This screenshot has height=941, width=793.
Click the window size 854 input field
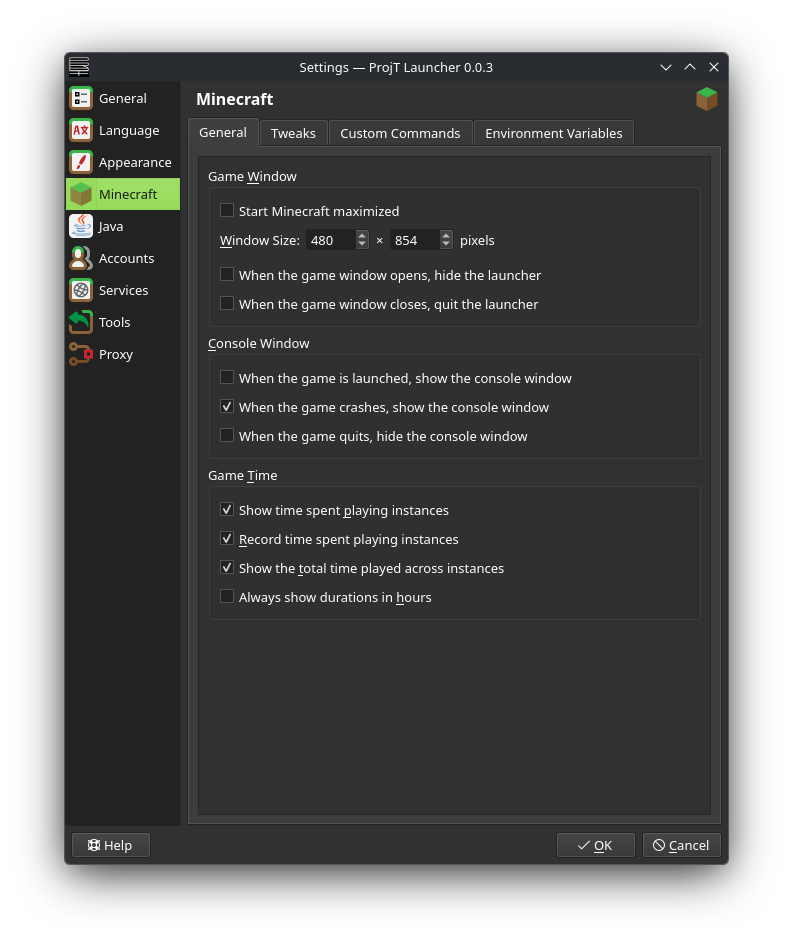(x=415, y=240)
